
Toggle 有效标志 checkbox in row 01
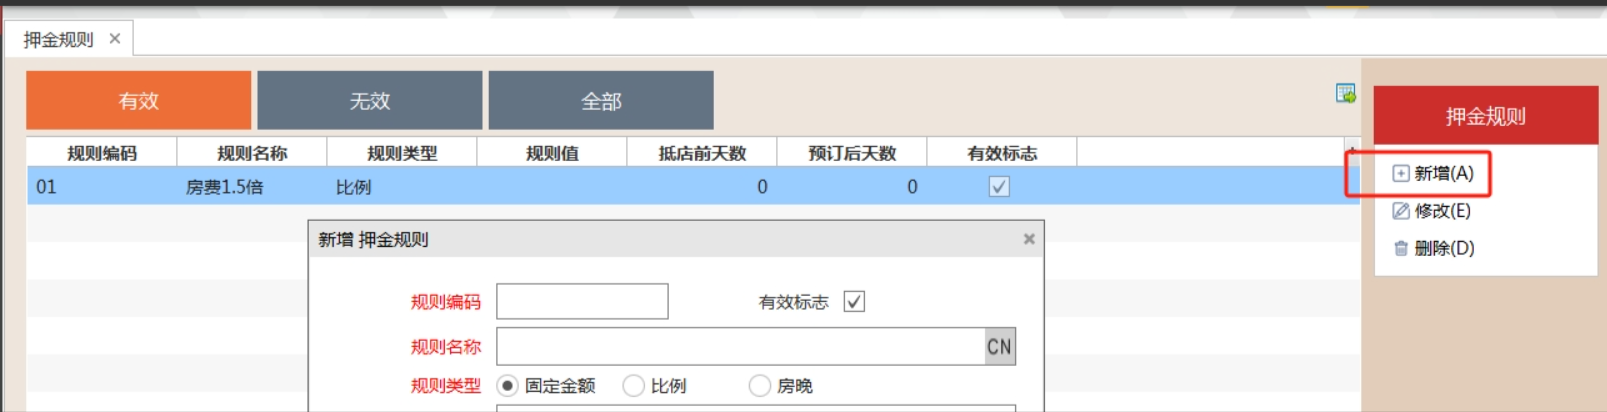(999, 187)
